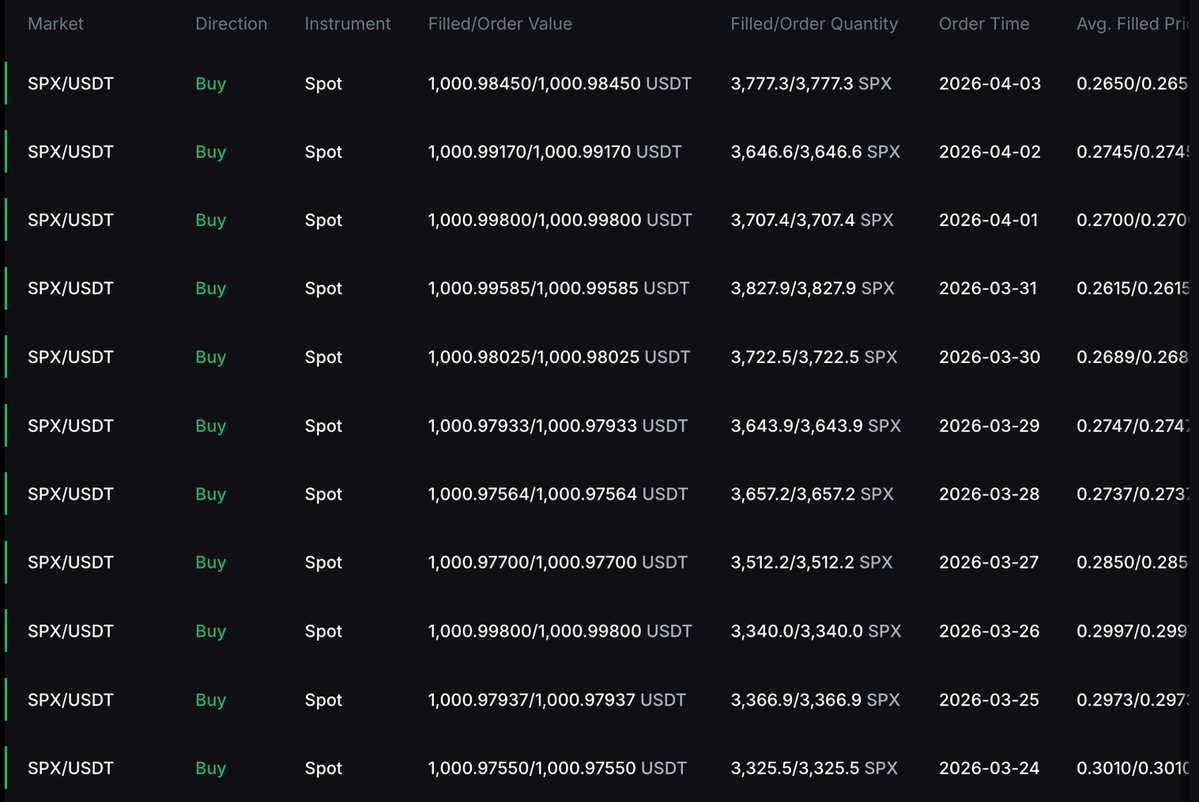Click order date 2026-03-31
The width and height of the screenshot is (1199, 802).
click(988, 288)
